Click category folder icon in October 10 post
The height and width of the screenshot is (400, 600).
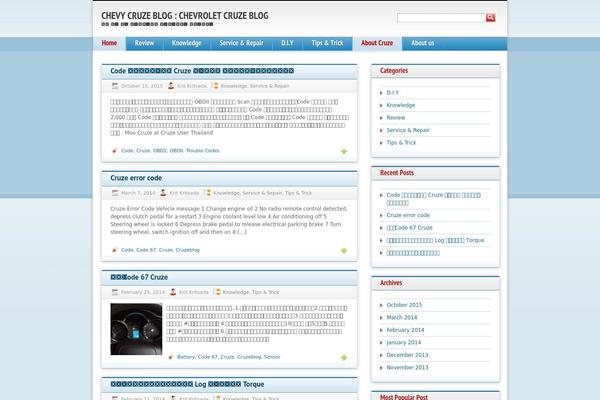click(215, 86)
